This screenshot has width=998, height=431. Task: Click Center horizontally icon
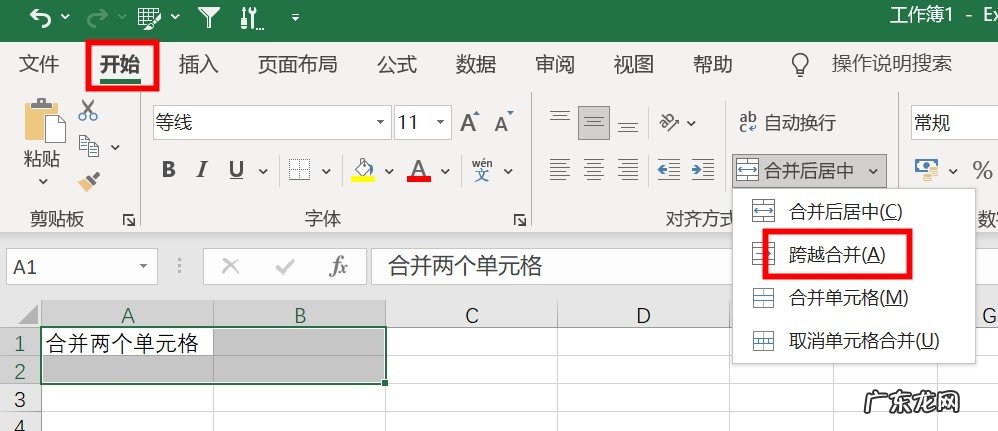click(594, 170)
